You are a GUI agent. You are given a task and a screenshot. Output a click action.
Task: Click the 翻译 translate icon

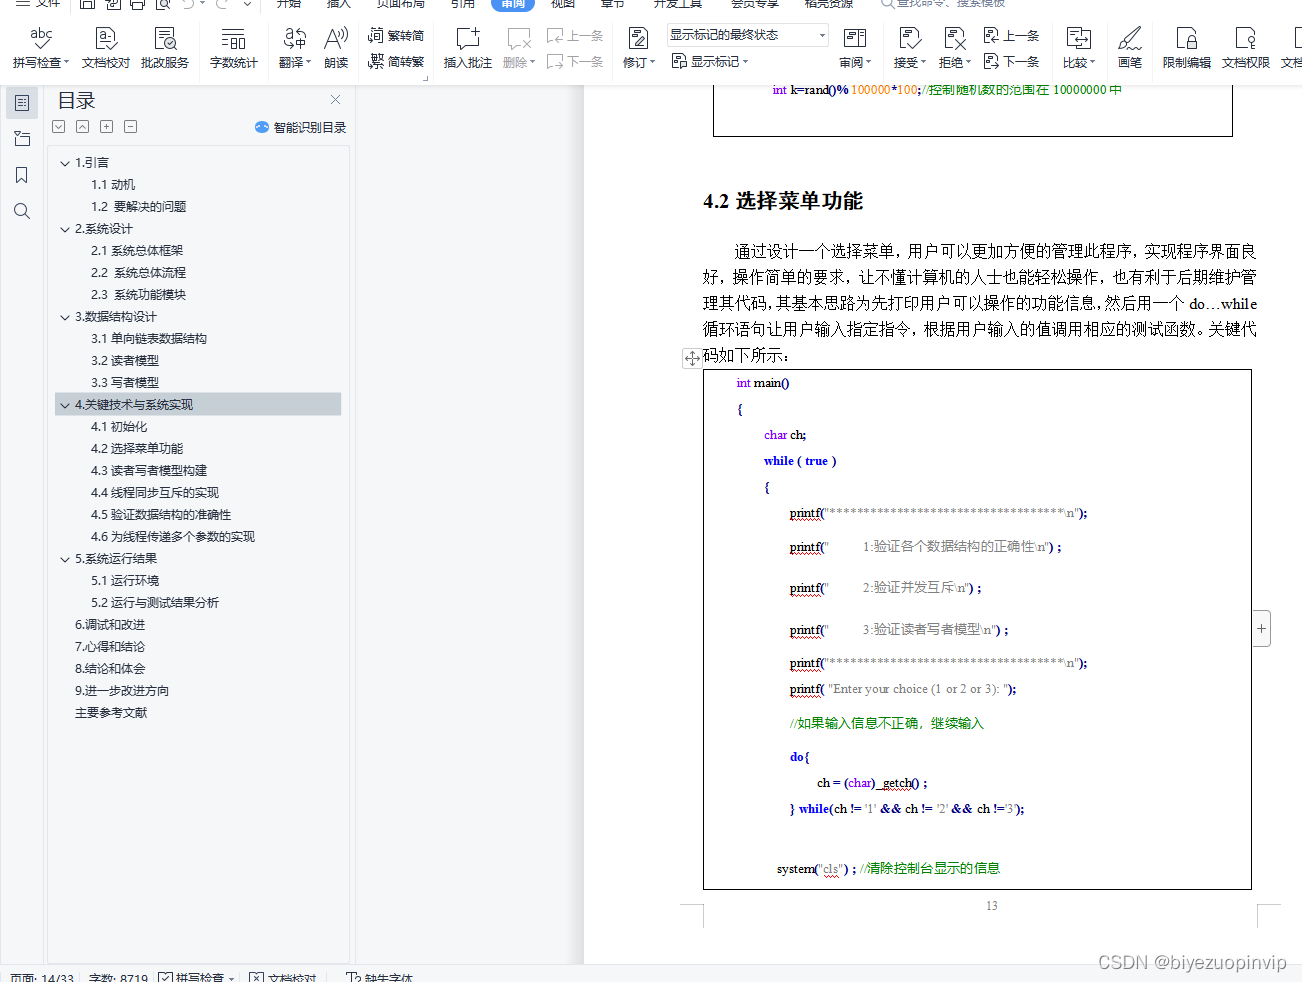[x=294, y=39]
